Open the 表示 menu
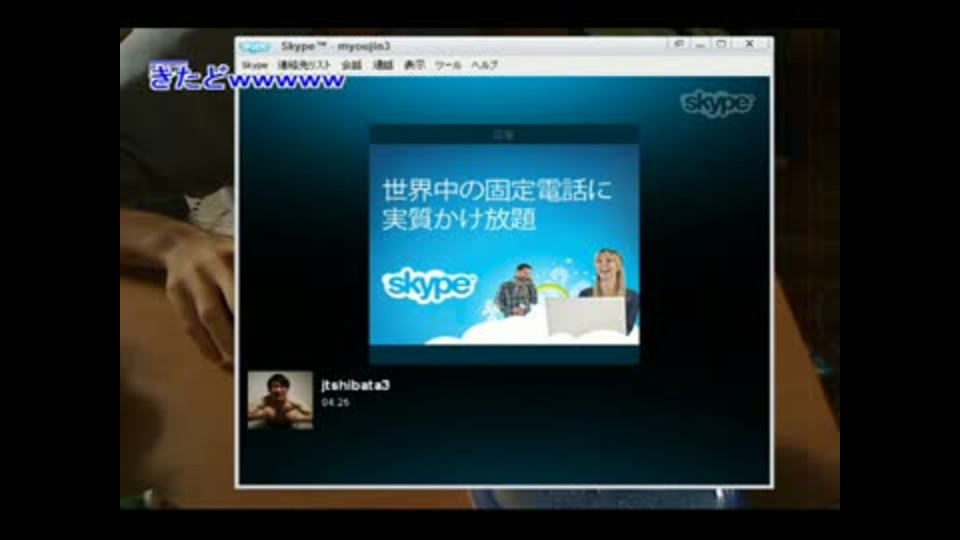Screen dimensions: 960x540 click(414, 65)
